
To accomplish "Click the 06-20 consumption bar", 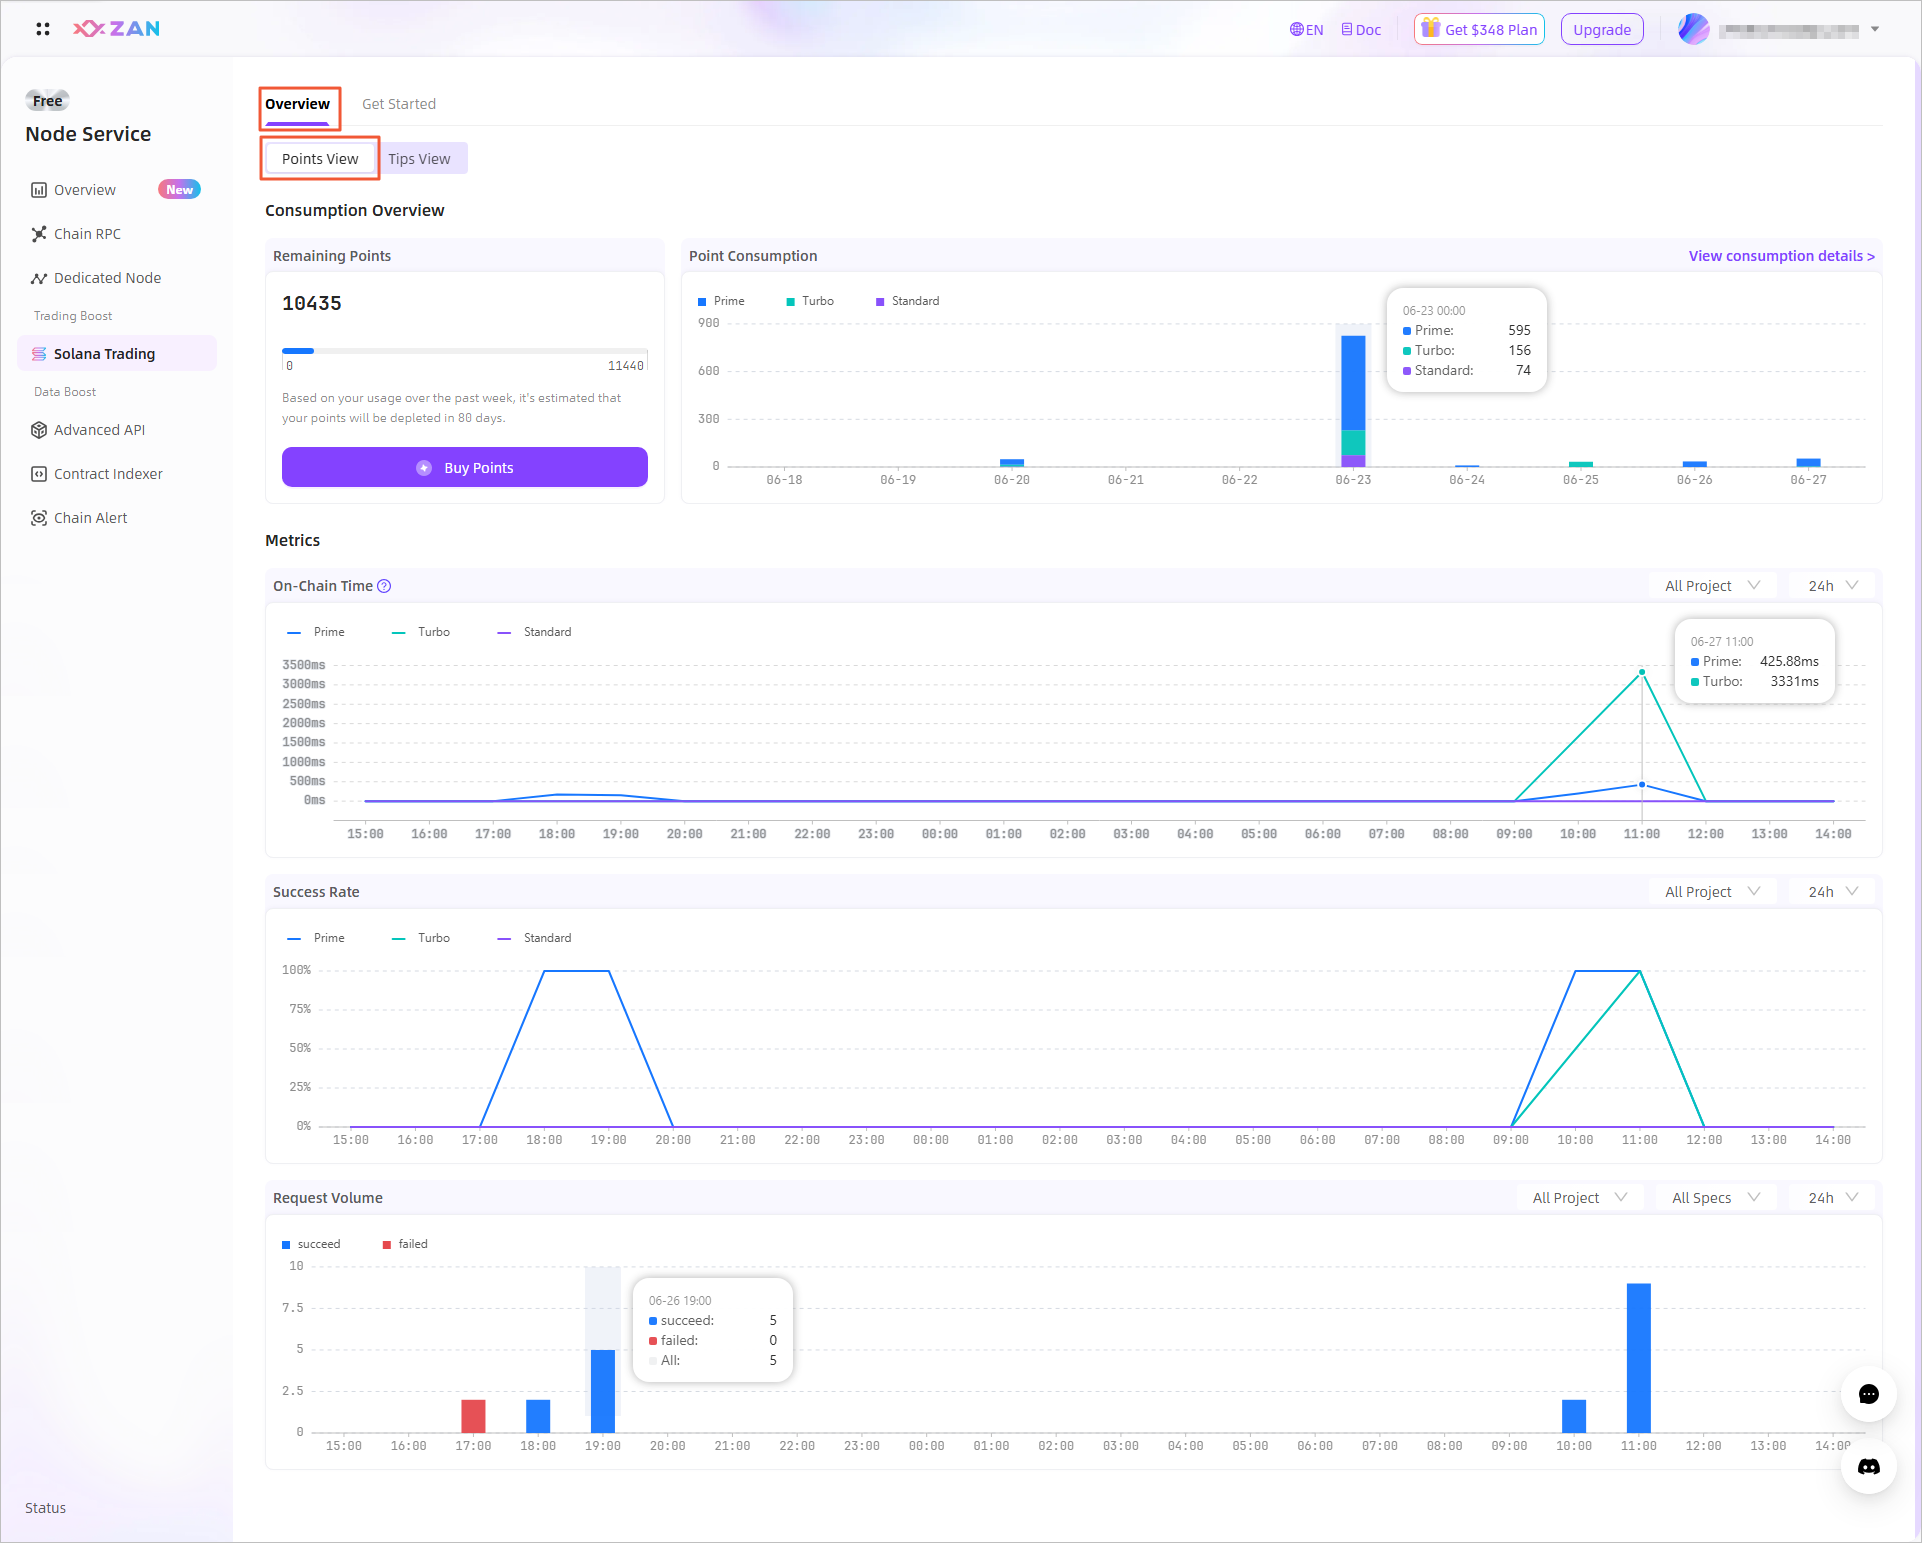I will pos(1012,463).
